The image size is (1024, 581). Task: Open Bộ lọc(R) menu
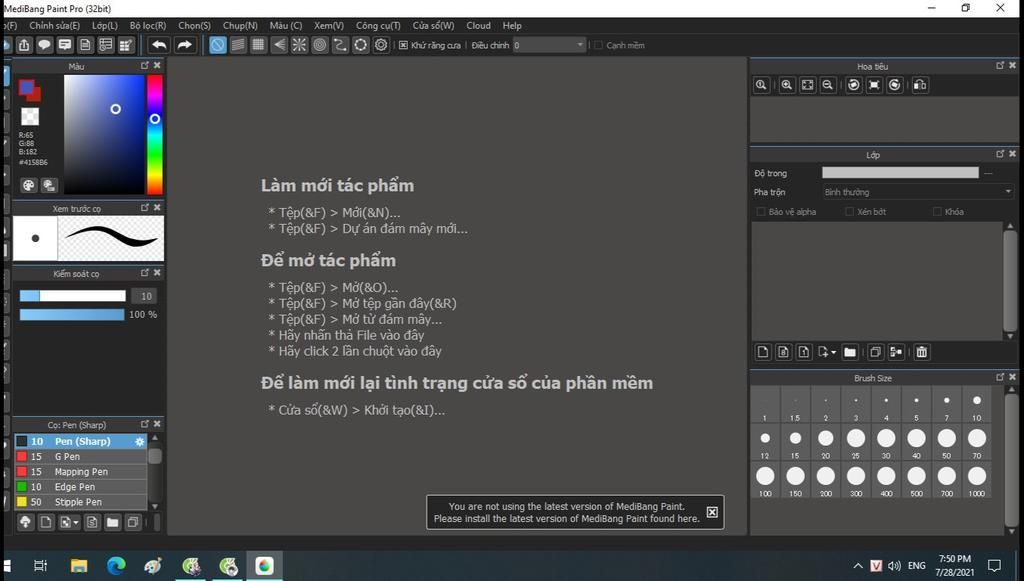pos(148,25)
